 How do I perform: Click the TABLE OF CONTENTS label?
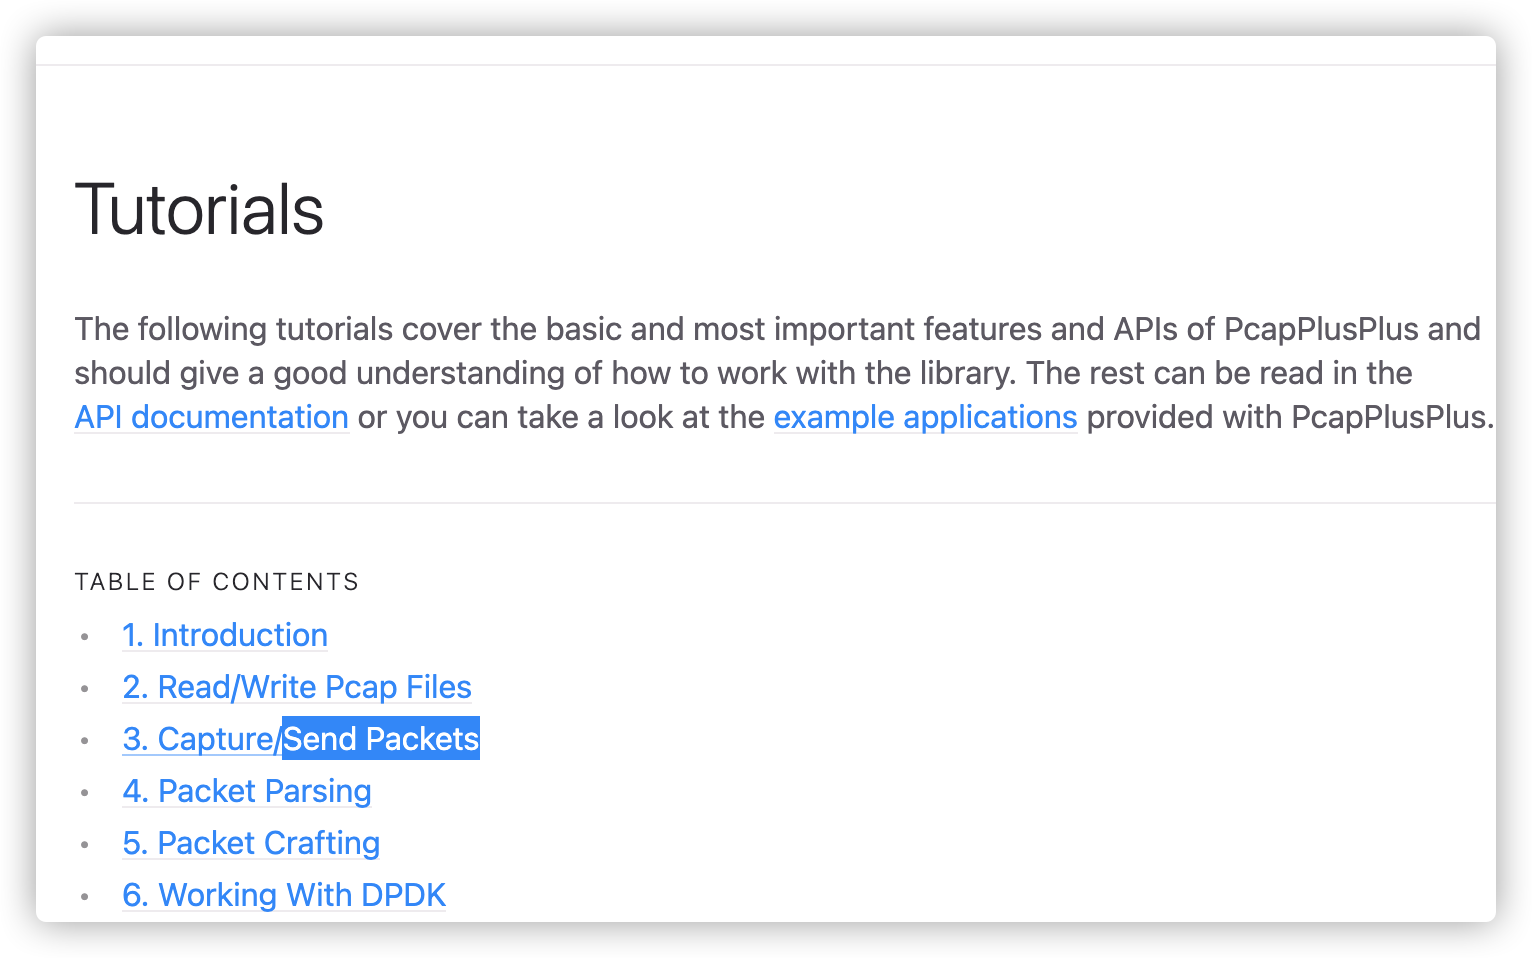(216, 581)
